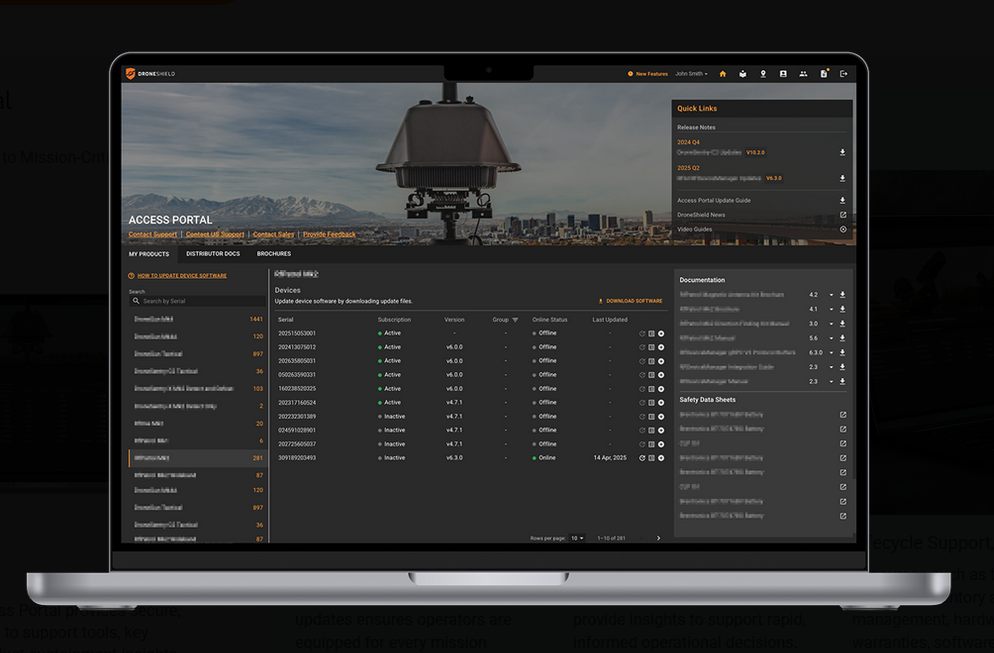The height and width of the screenshot is (653, 994).
Task: Switch to the Brochures tab
Action: [x=274, y=254]
